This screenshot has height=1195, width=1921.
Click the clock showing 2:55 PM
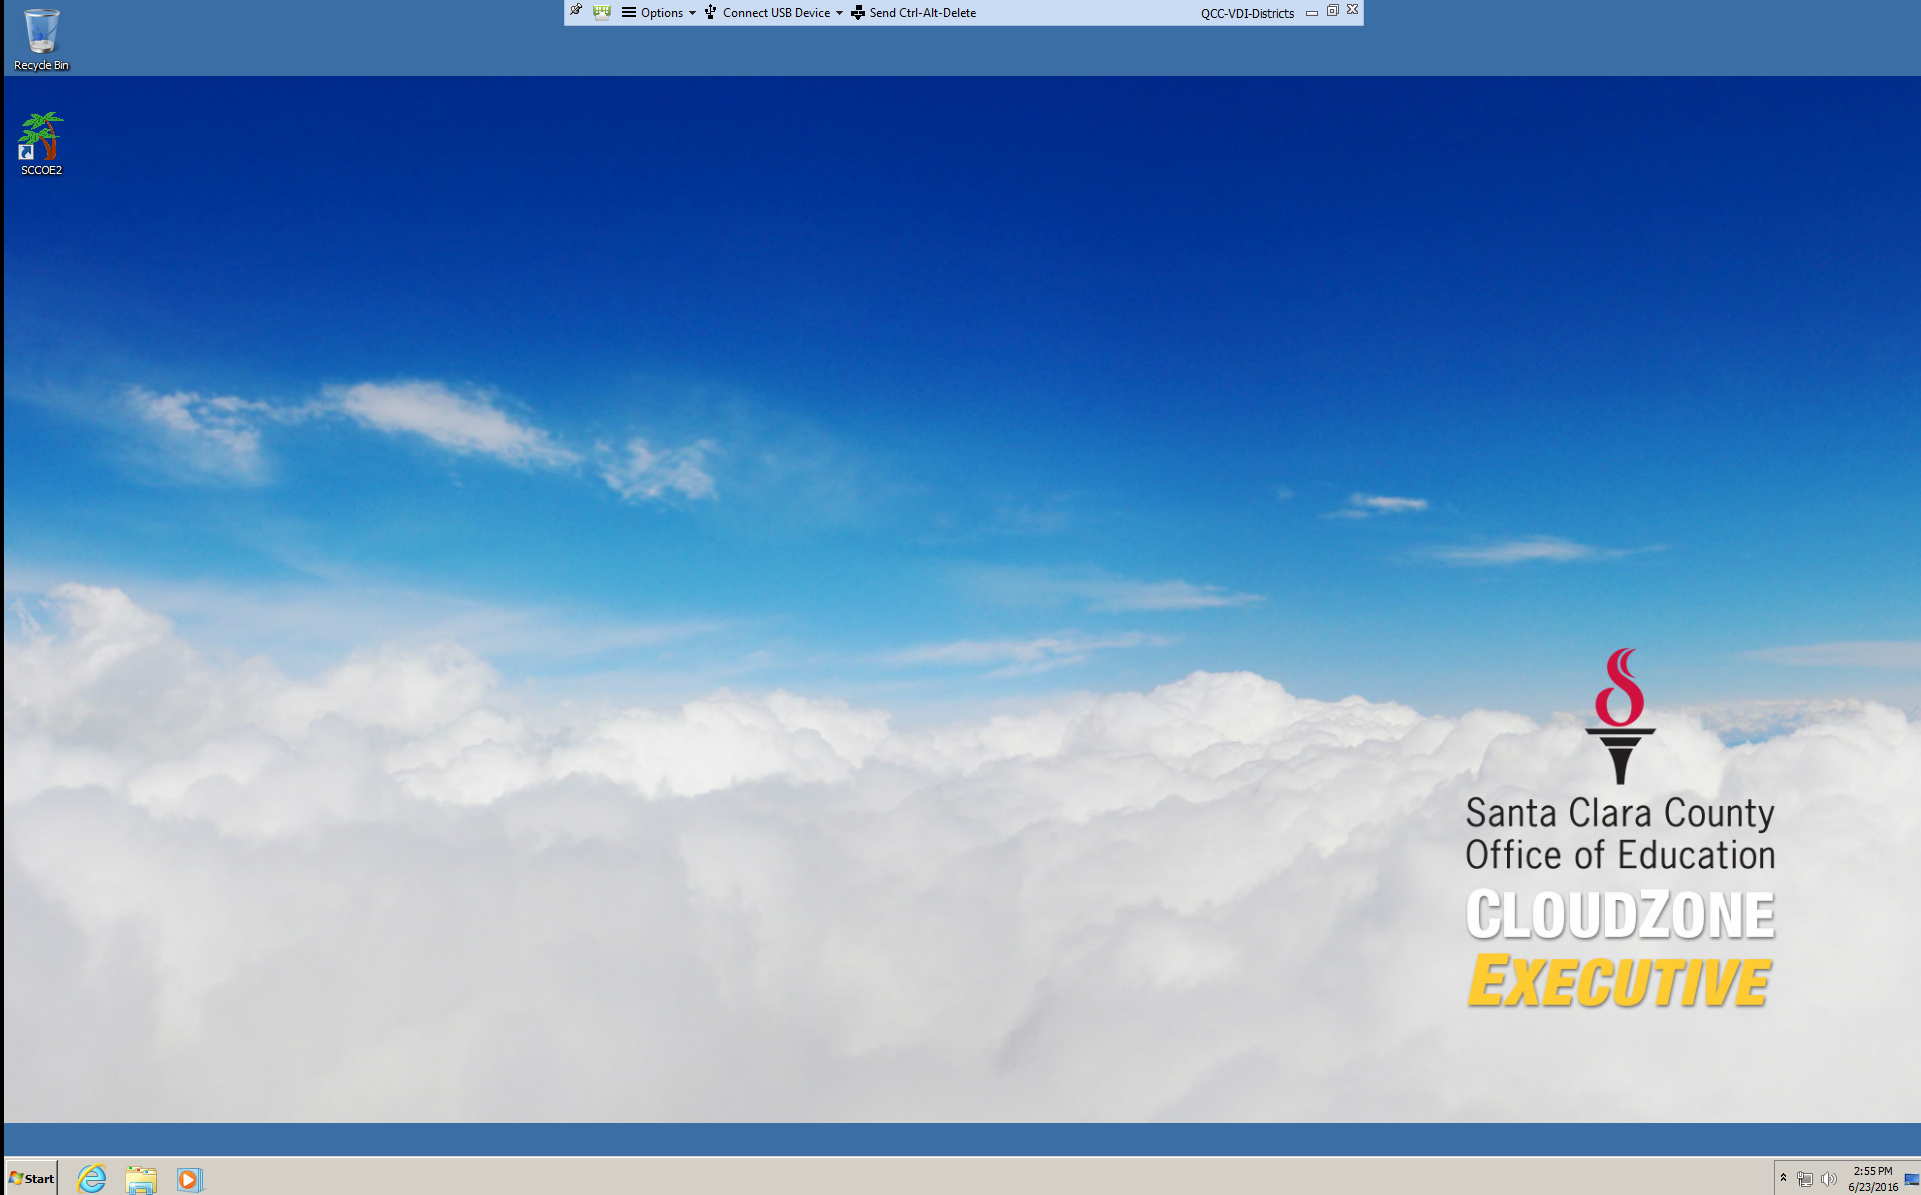[x=1873, y=1179]
